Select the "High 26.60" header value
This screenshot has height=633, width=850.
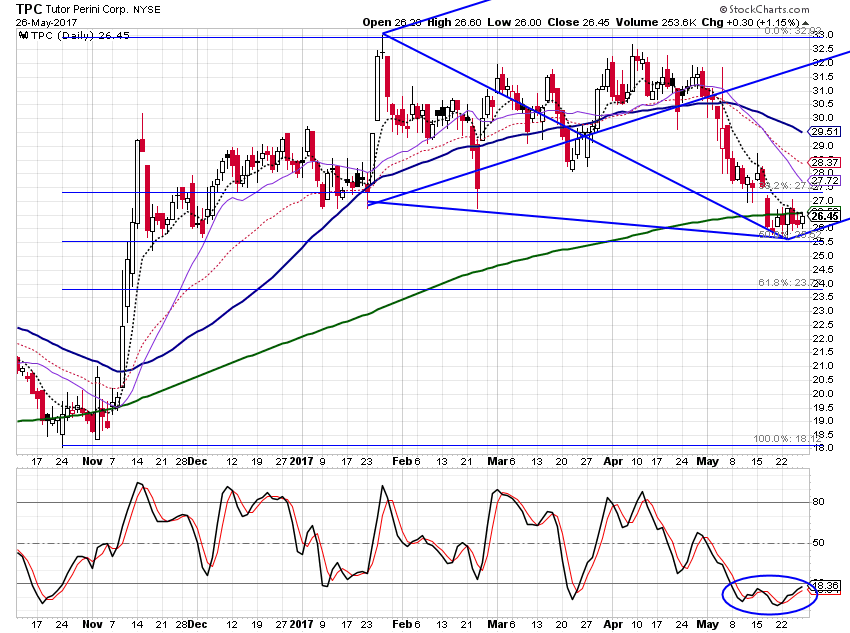[x=454, y=23]
